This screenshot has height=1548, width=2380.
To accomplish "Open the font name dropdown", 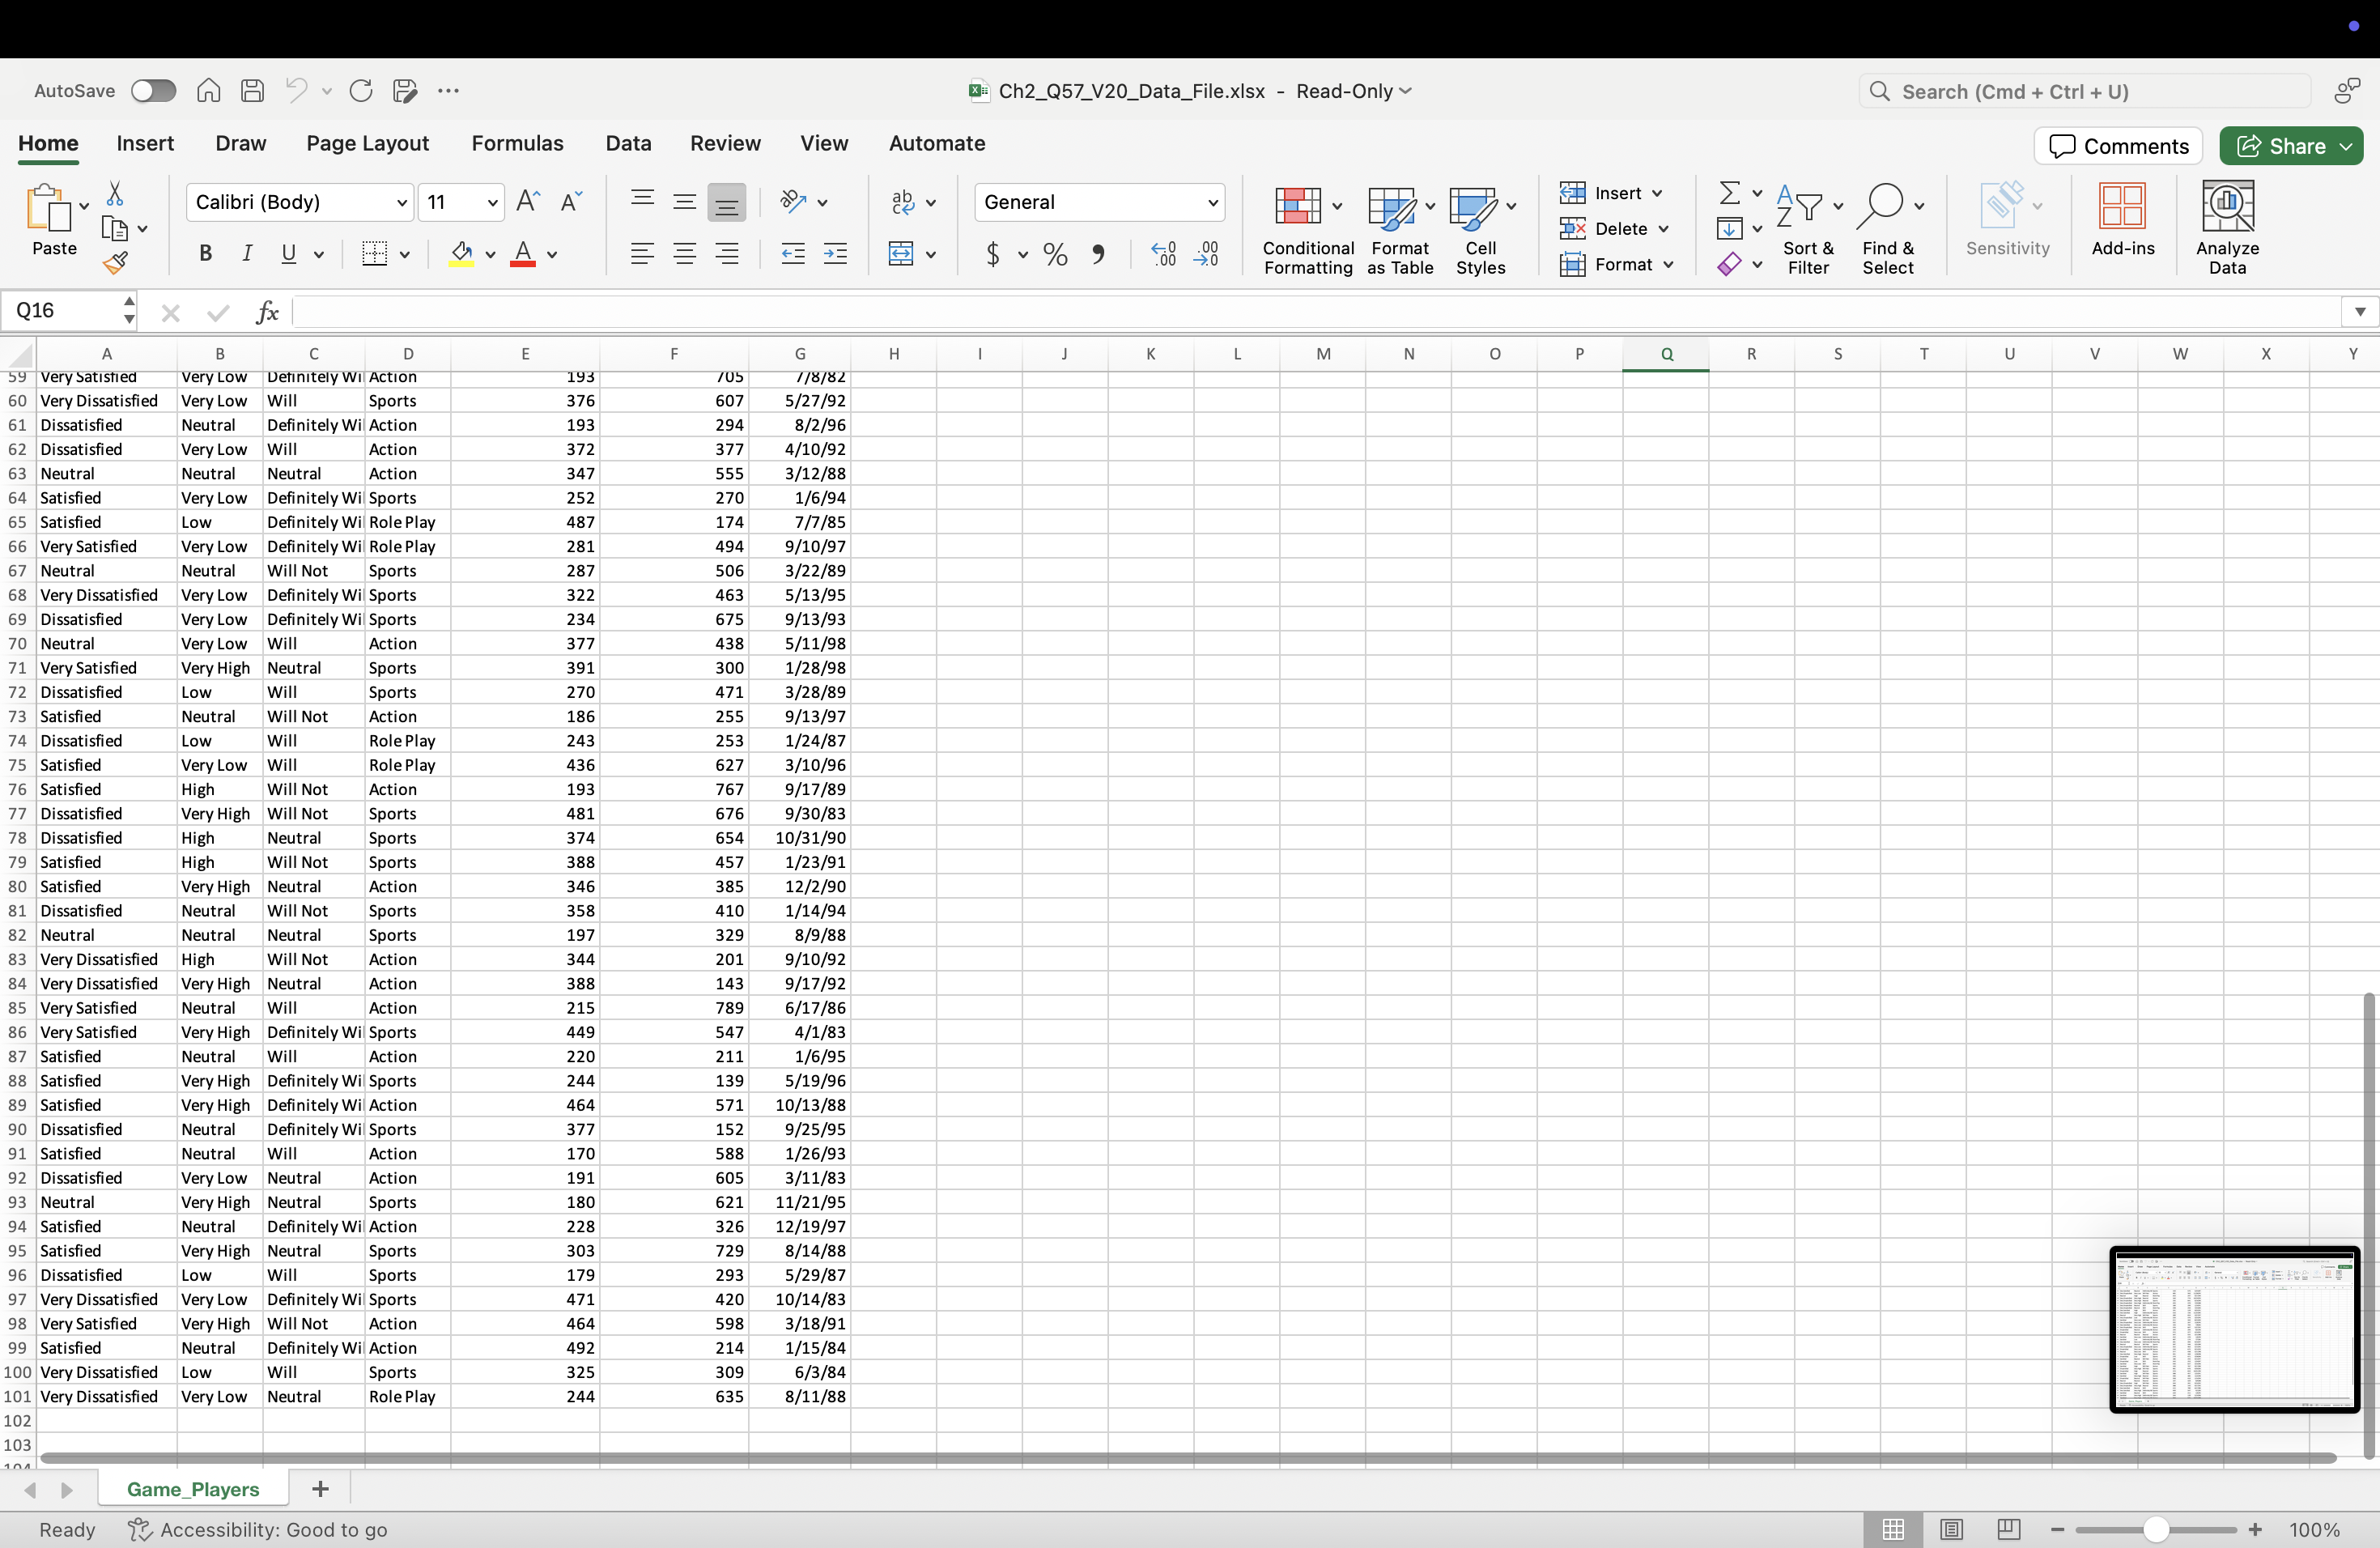I will [x=401, y=203].
